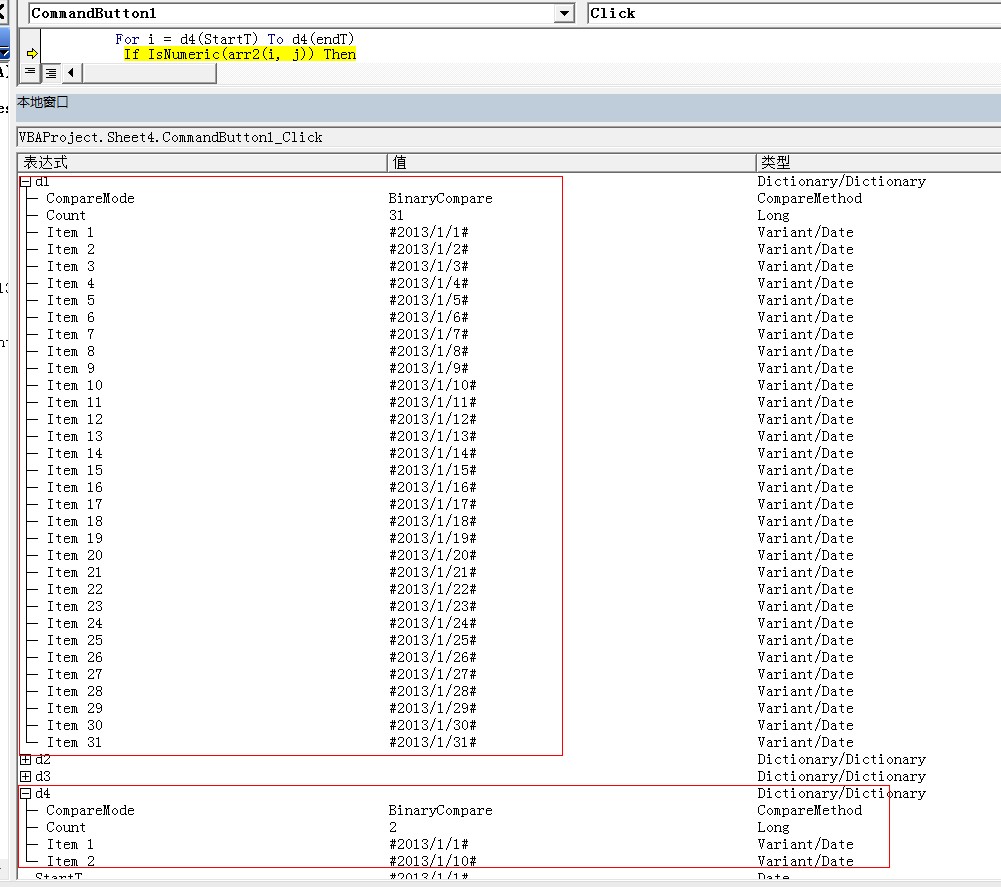Screen dimensions: 1001x887
Task: Click the highlighted If IsNumeric code line
Action: tap(240, 54)
